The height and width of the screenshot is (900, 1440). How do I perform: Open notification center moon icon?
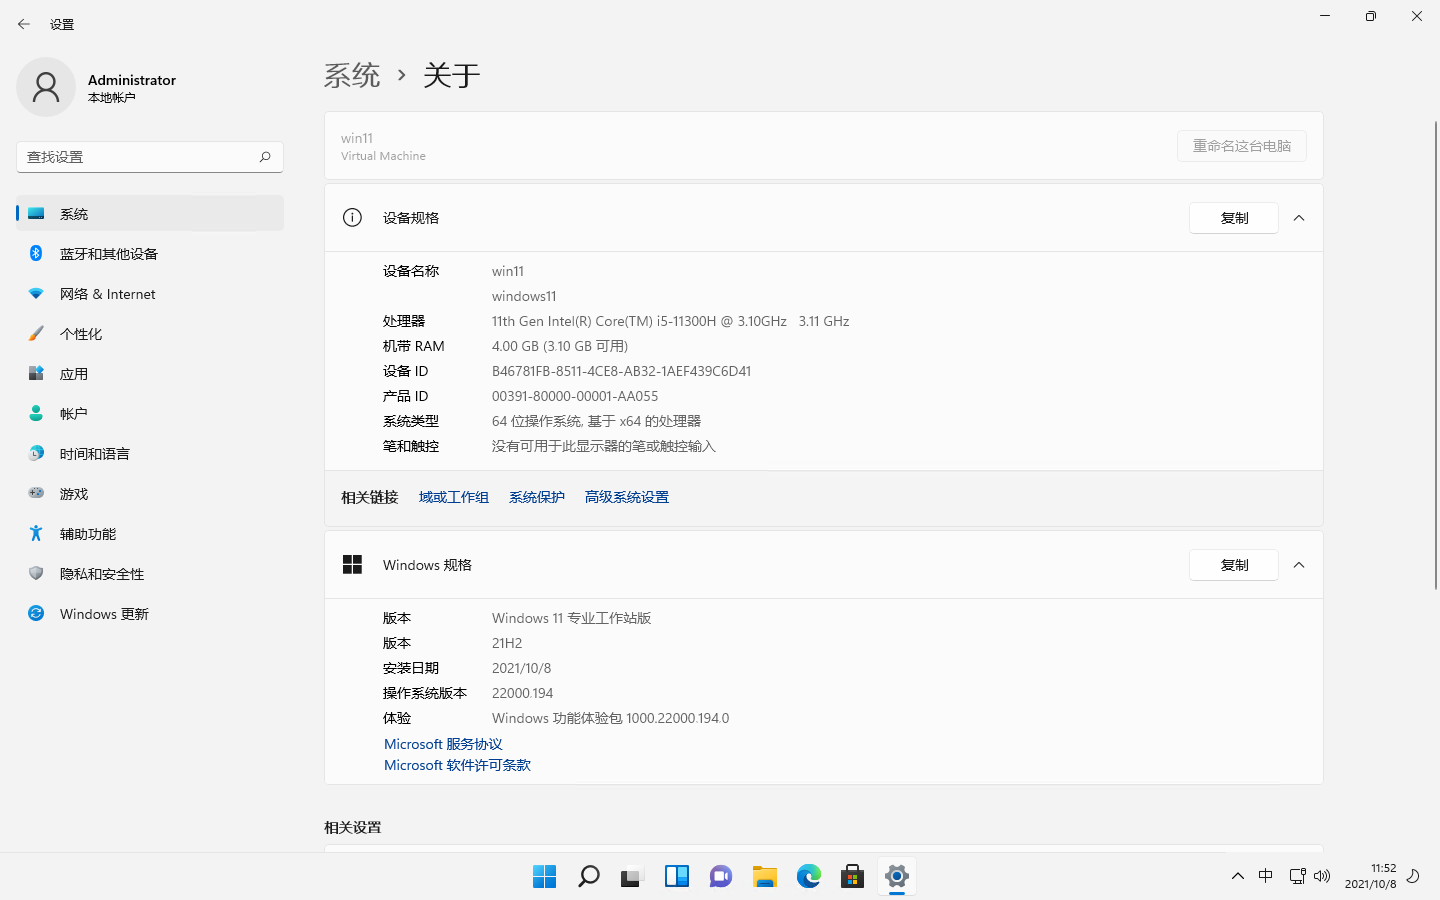tap(1413, 876)
